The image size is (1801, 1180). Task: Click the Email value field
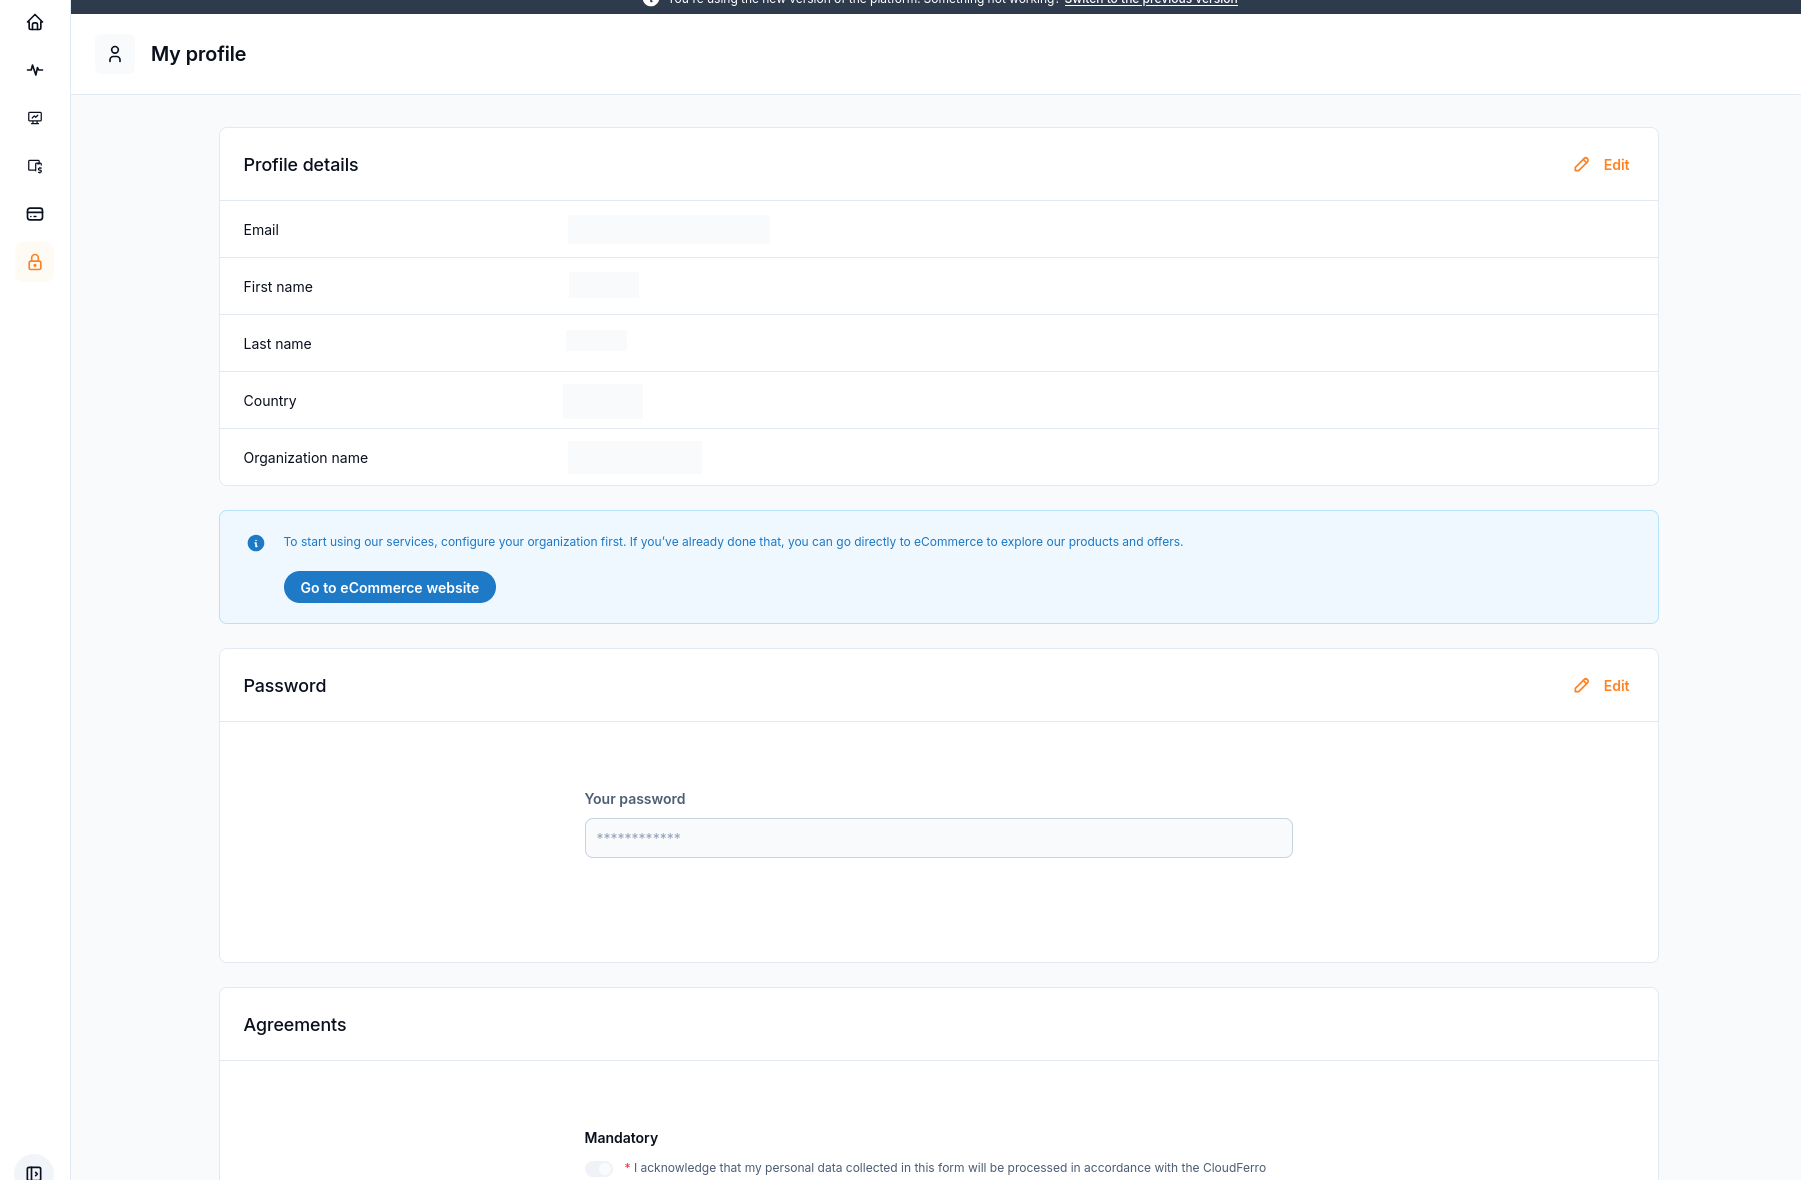click(669, 229)
